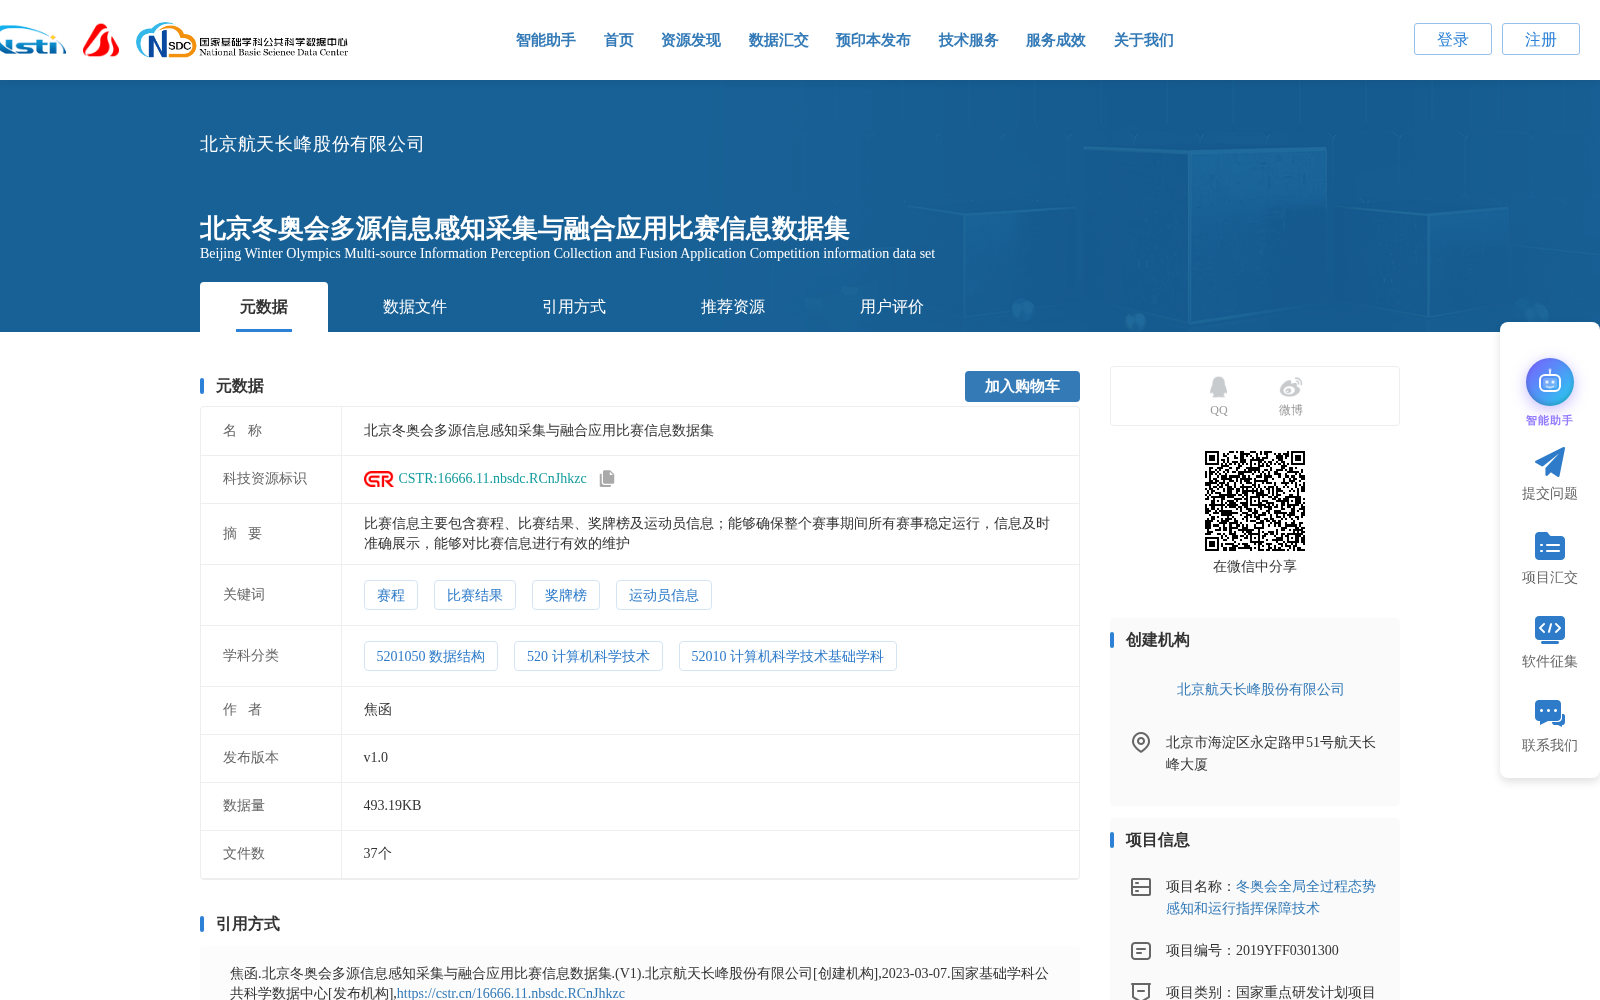Click the version value v1.0
Viewport: 1600px width, 1000px height.
tap(376, 758)
